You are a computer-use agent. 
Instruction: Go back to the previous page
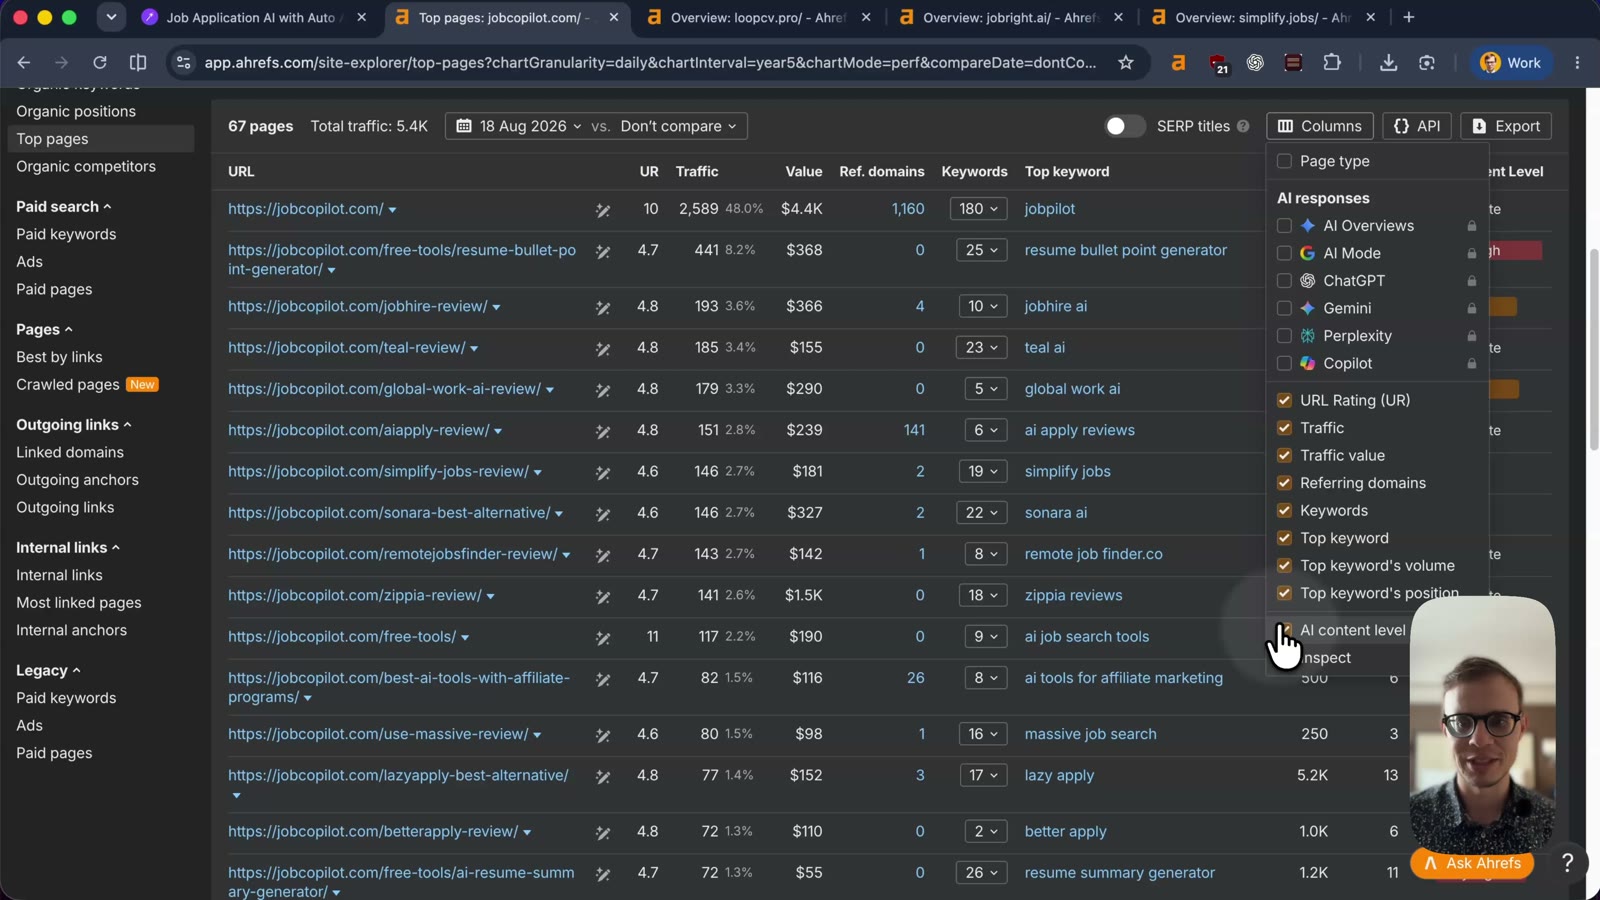(24, 63)
